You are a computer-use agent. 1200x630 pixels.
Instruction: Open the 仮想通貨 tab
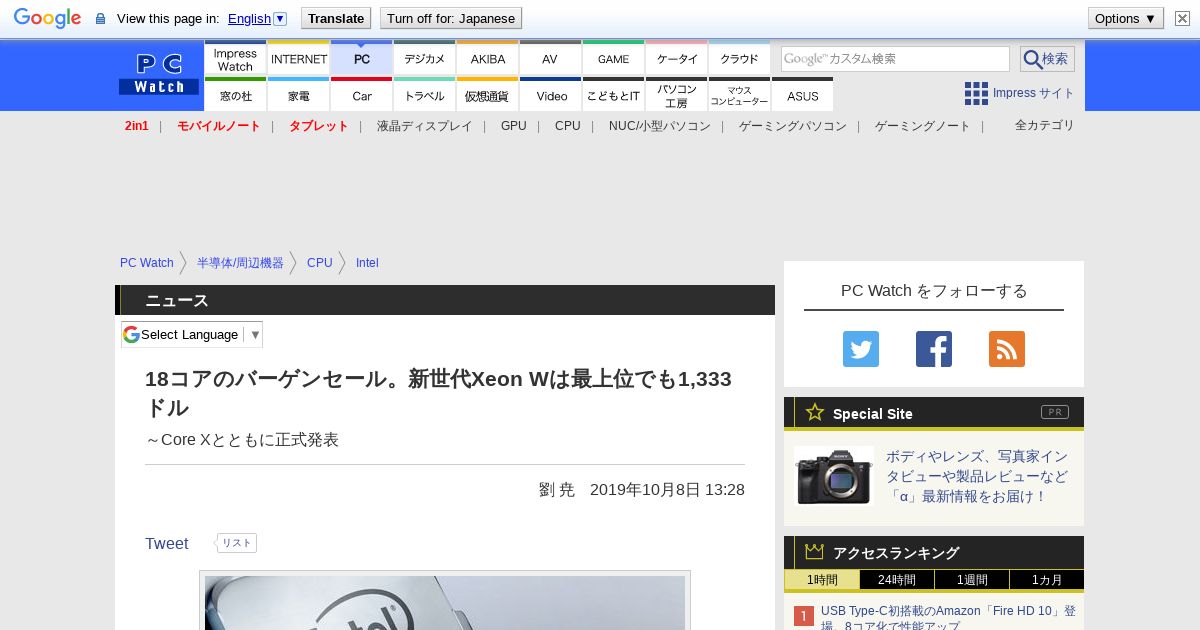click(x=488, y=95)
